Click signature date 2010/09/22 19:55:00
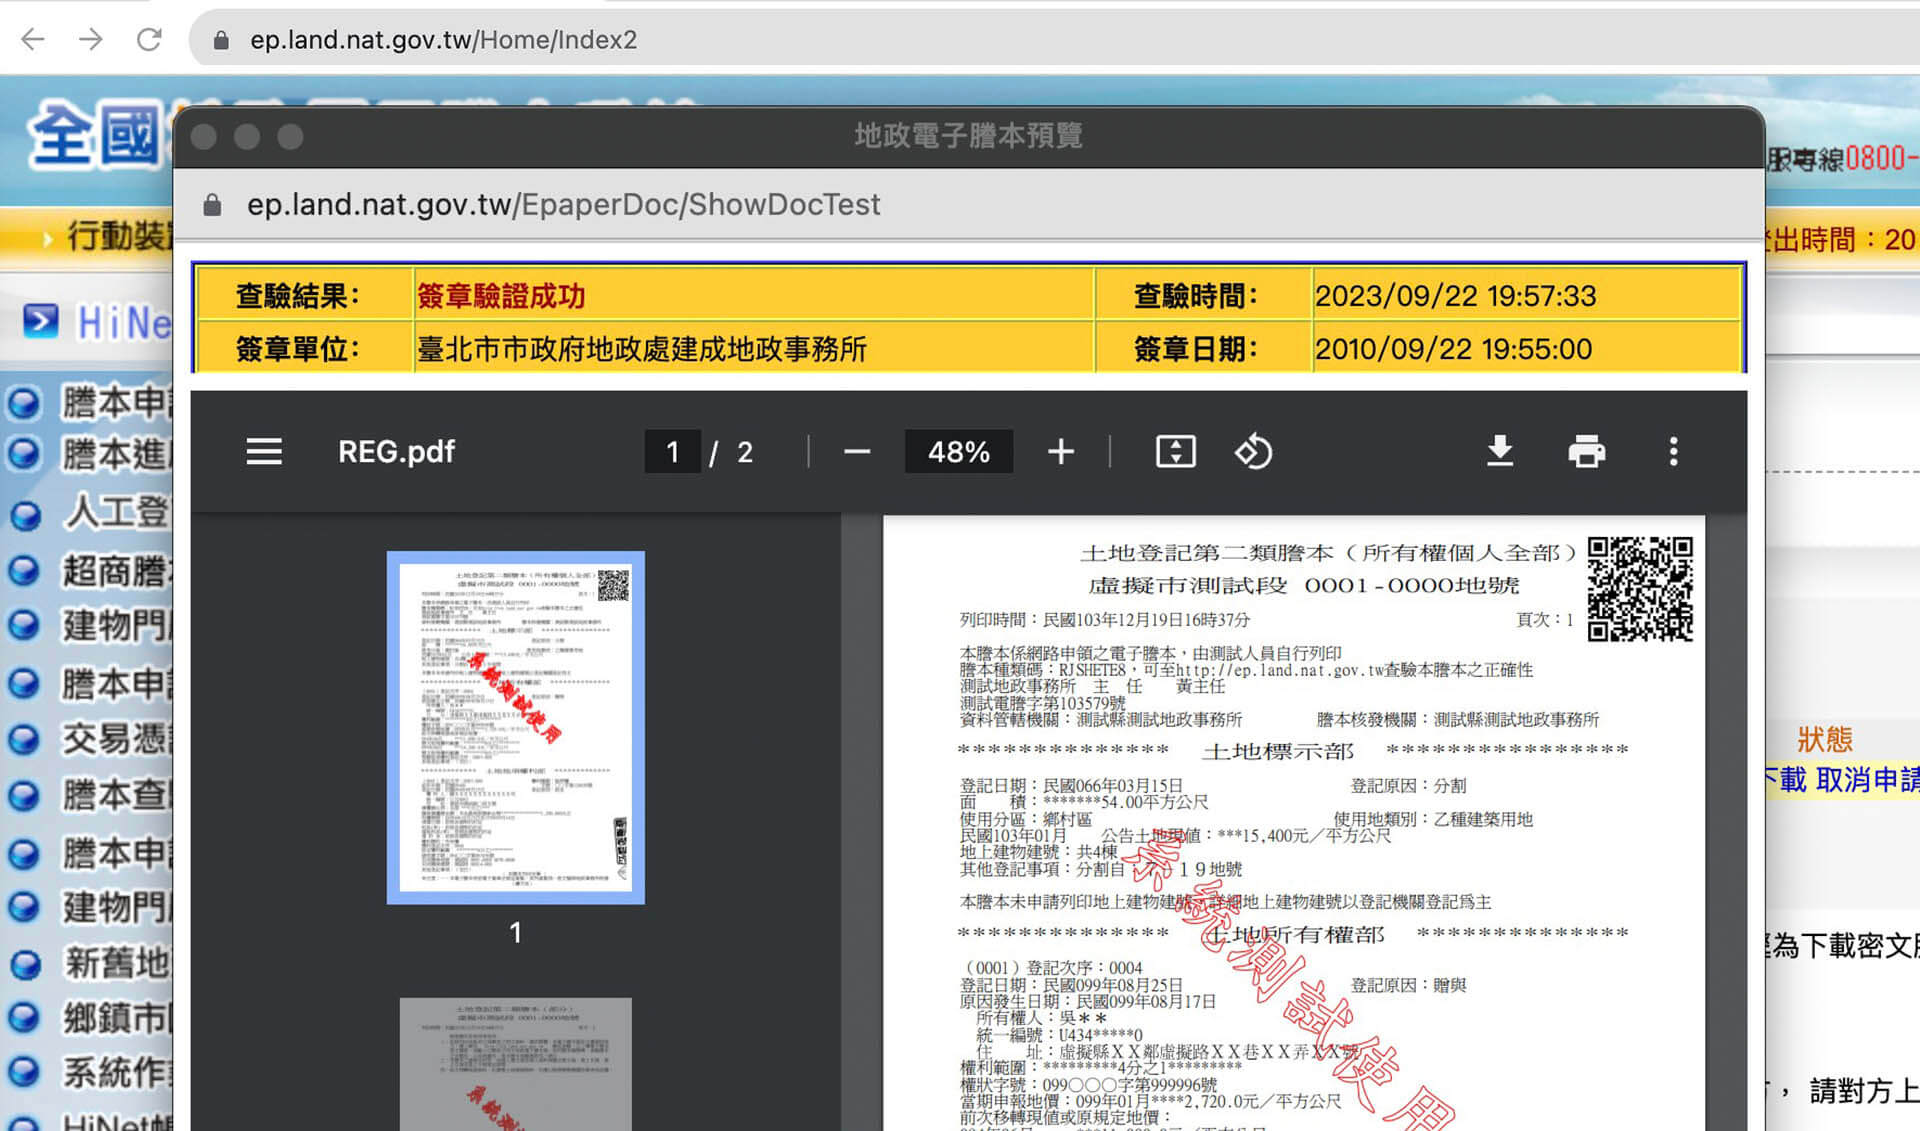This screenshot has height=1131, width=1920. pos(1453,349)
